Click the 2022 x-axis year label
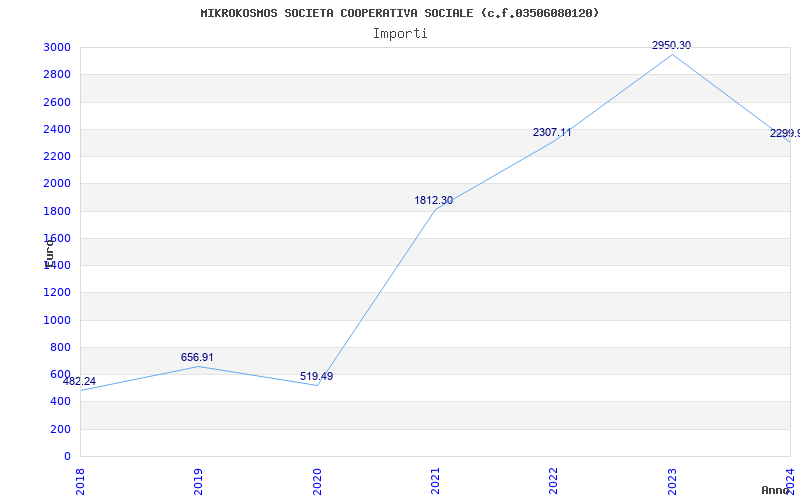This screenshot has width=800, height=500. pyautogui.click(x=554, y=482)
